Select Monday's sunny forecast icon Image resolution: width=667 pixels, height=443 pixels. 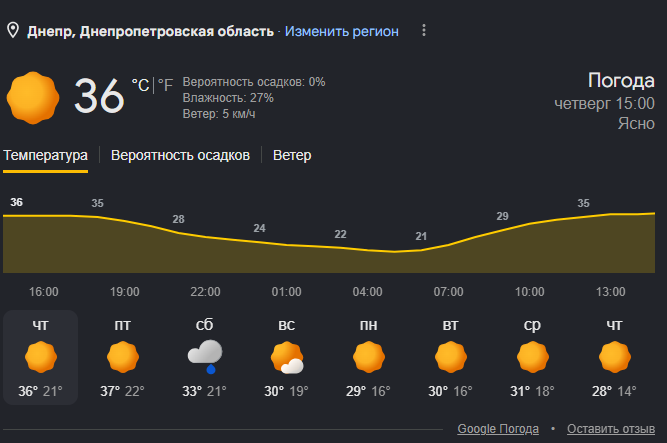[x=369, y=357]
